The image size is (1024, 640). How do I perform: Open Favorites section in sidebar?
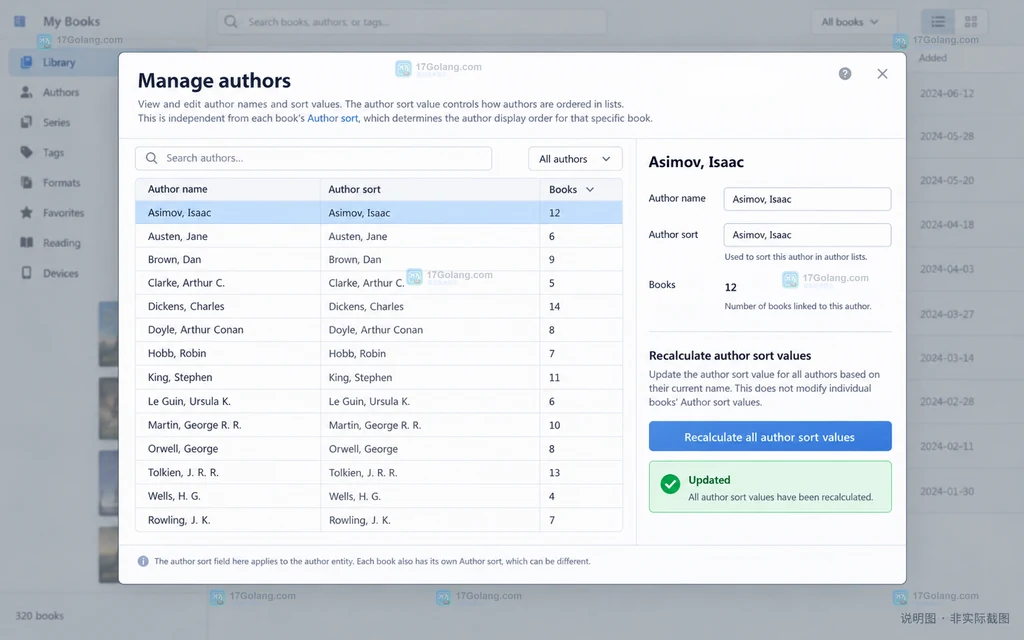(x=64, y=212)
